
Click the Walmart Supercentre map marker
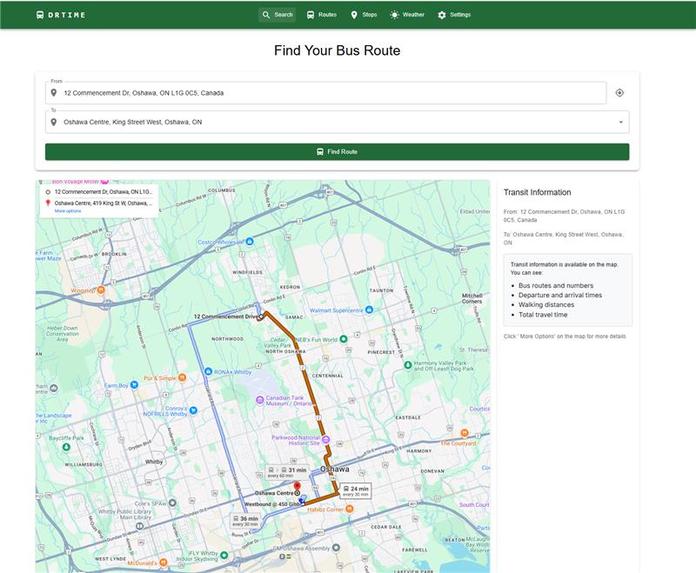click(x=369, y=310)
